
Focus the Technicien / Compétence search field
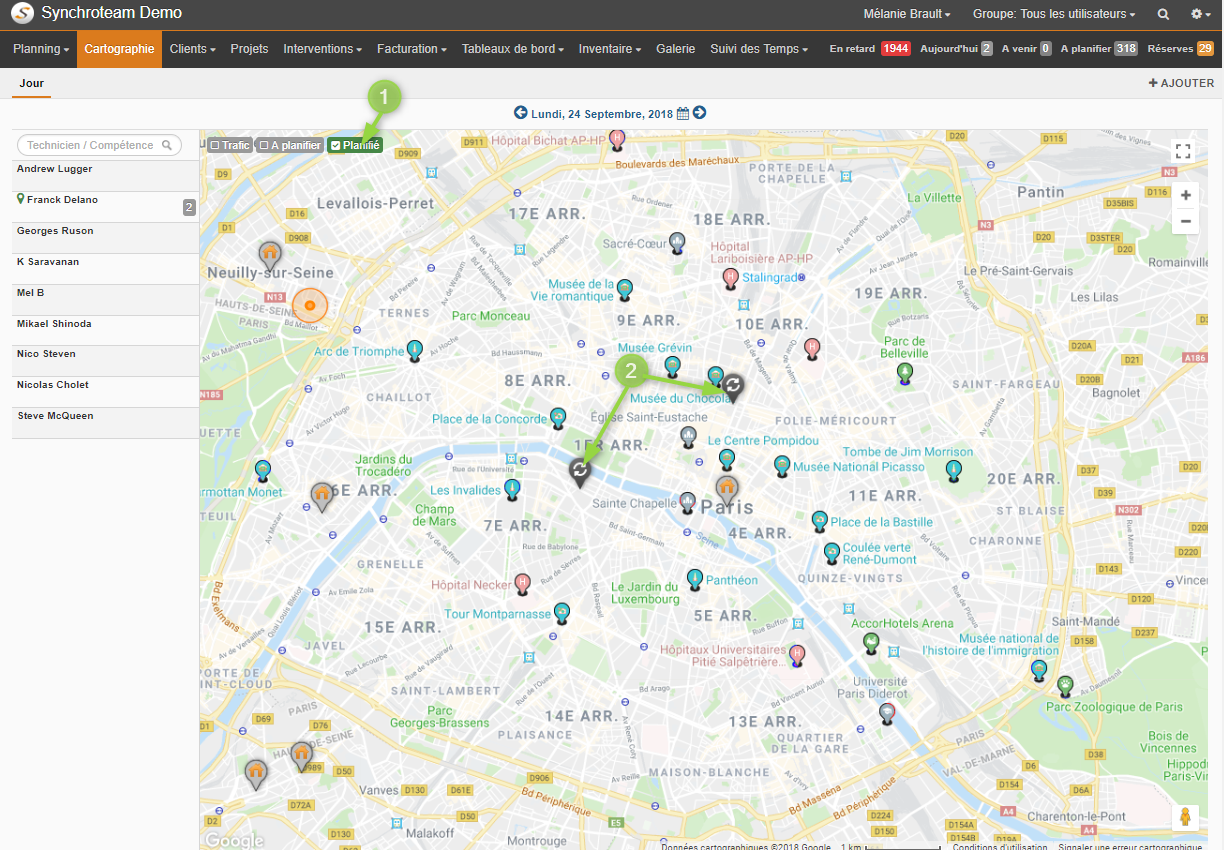pyautogui.click(x=100, y=145)
